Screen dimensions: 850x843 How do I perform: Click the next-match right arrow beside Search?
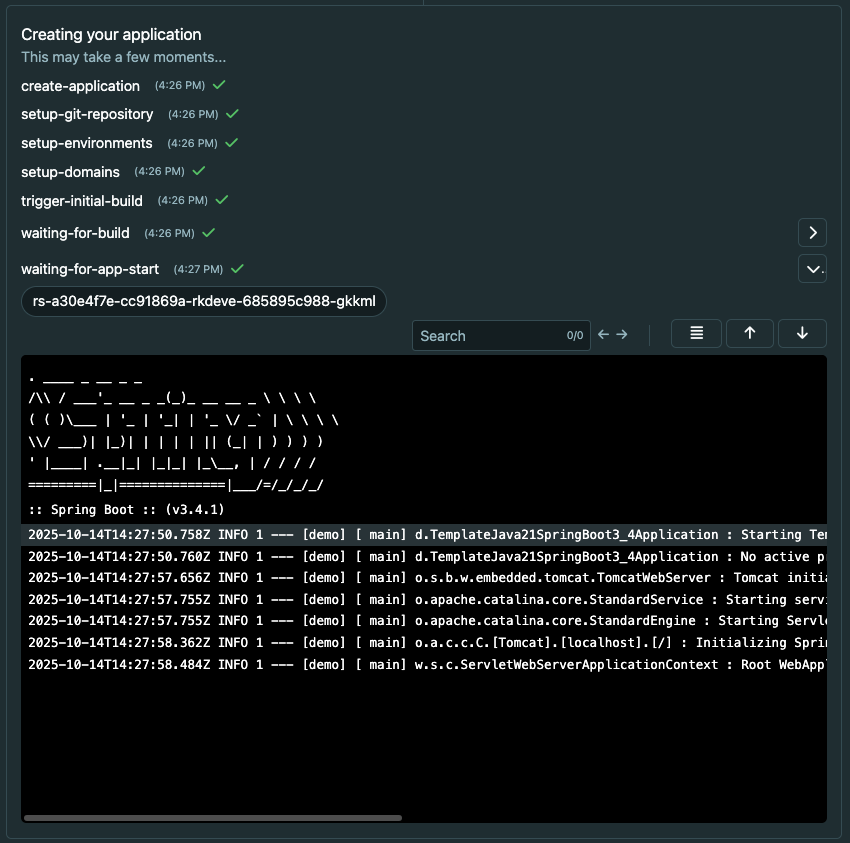tap(623, 335)
